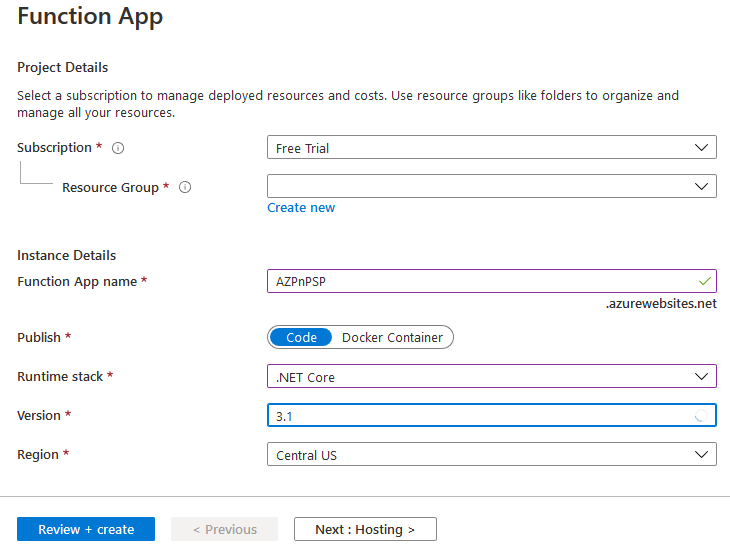Click the Version label
Screen dimensions: 730x548
click(39, 415)
